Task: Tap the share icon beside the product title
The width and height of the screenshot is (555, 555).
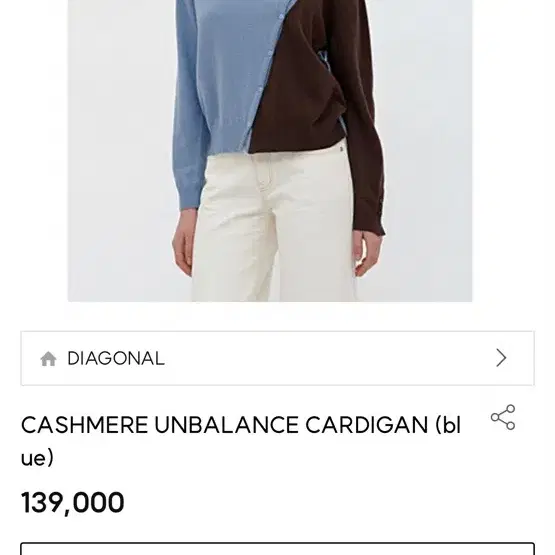Action: 503,417
